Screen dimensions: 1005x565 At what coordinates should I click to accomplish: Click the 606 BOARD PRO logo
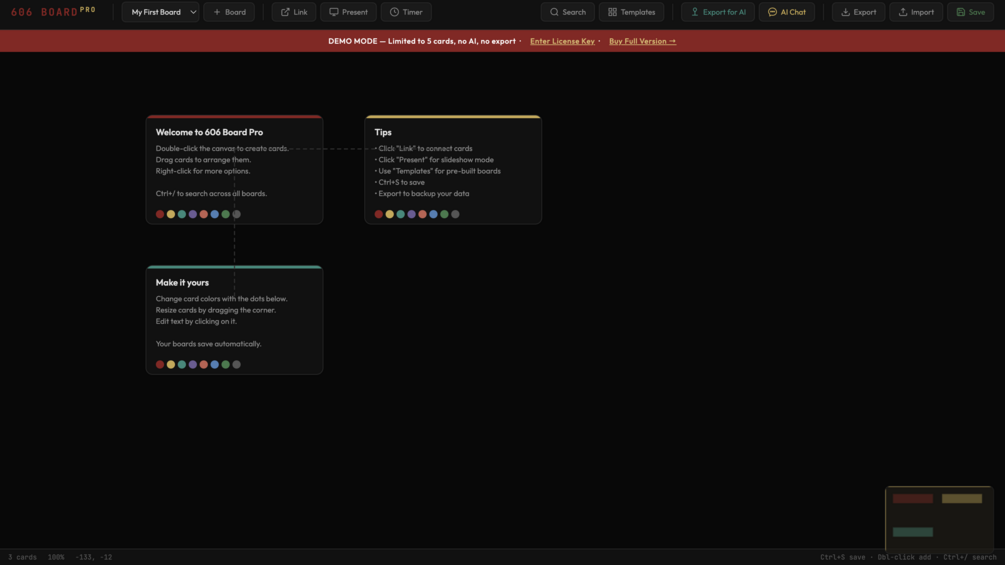(53, 12)
